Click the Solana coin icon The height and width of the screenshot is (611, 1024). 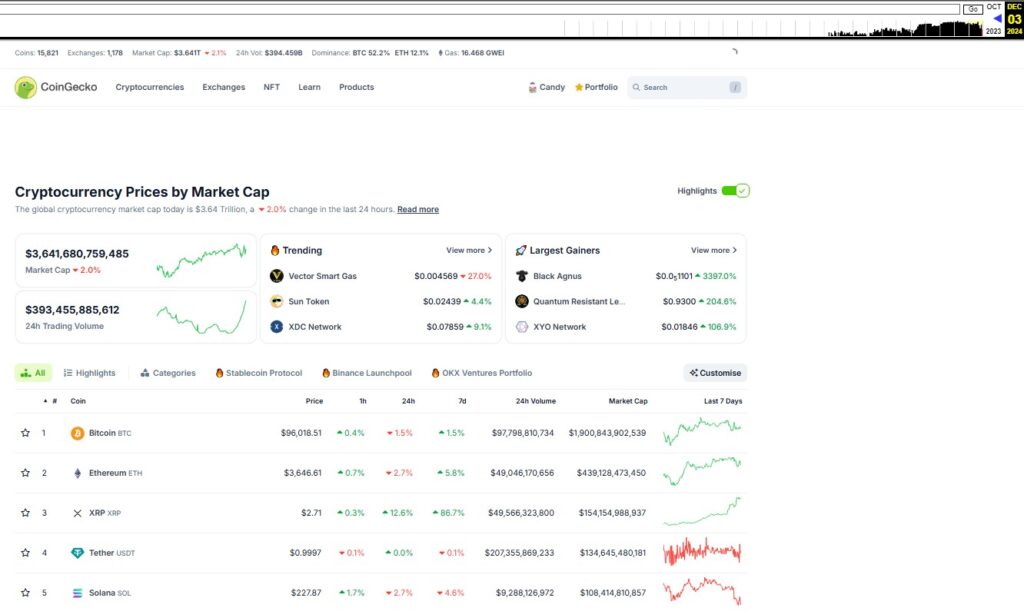click(x=77, y=593)
